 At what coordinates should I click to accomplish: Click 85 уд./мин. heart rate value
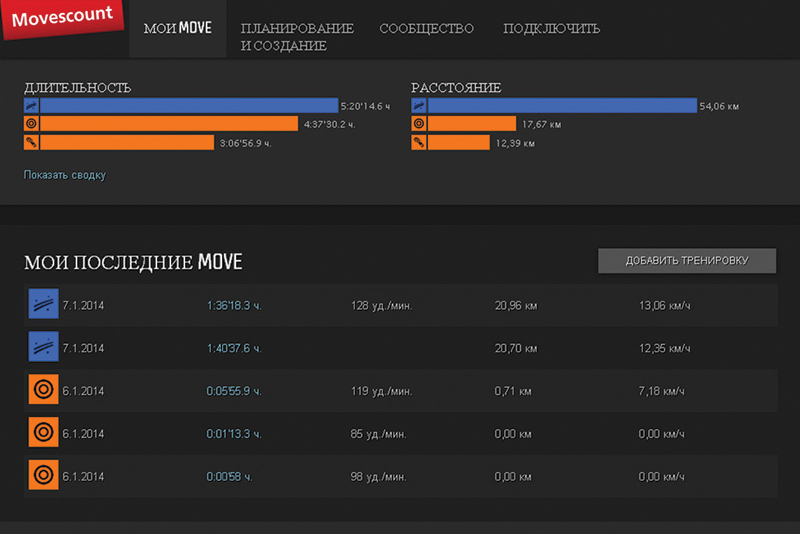pos(378,434)
